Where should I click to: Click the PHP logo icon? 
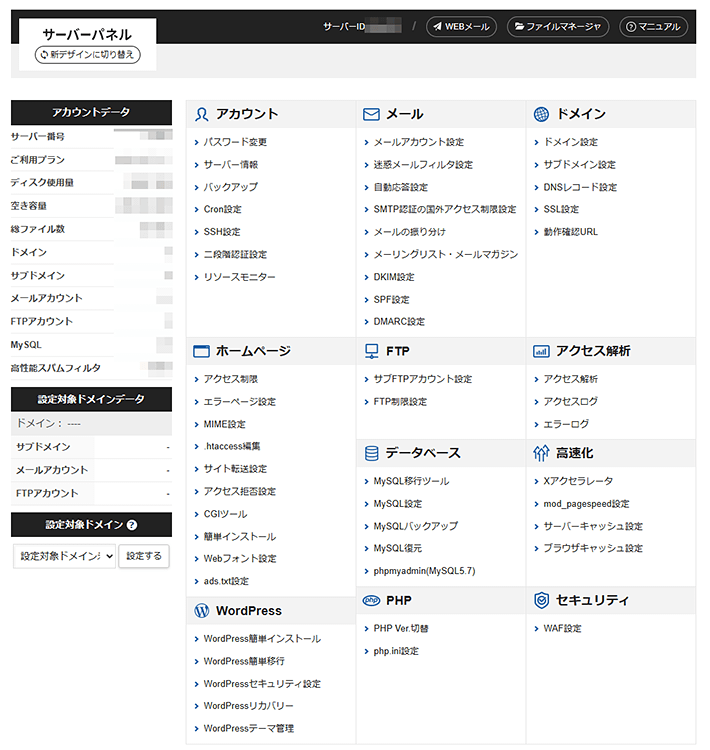pyautogui.click(x=371, y=600)
